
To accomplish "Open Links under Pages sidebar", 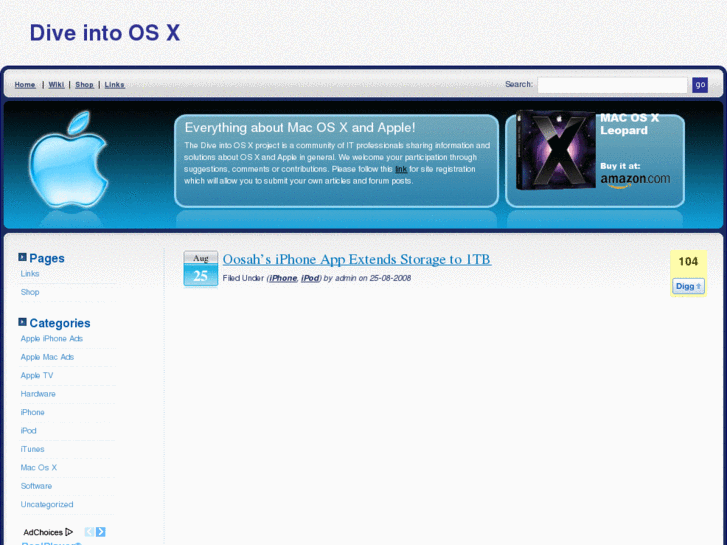I will 30,274.
